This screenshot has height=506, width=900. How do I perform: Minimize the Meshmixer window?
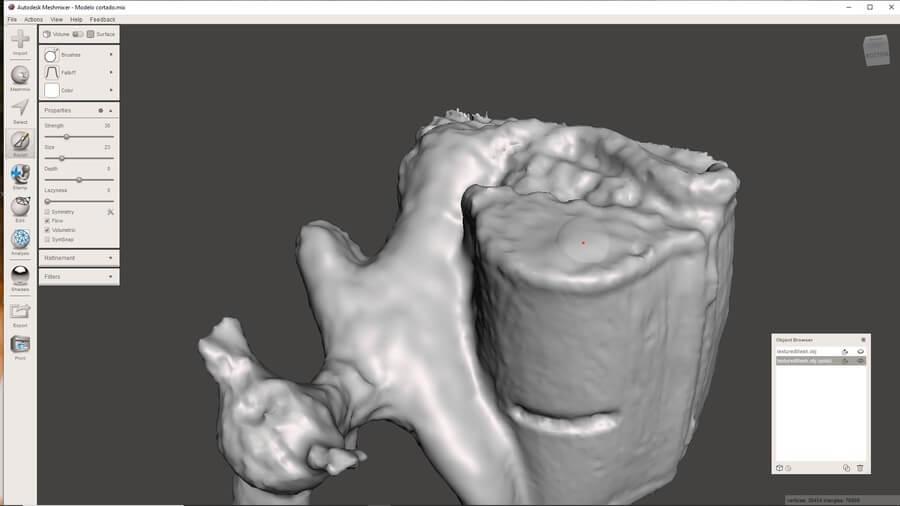coord(849,7)
